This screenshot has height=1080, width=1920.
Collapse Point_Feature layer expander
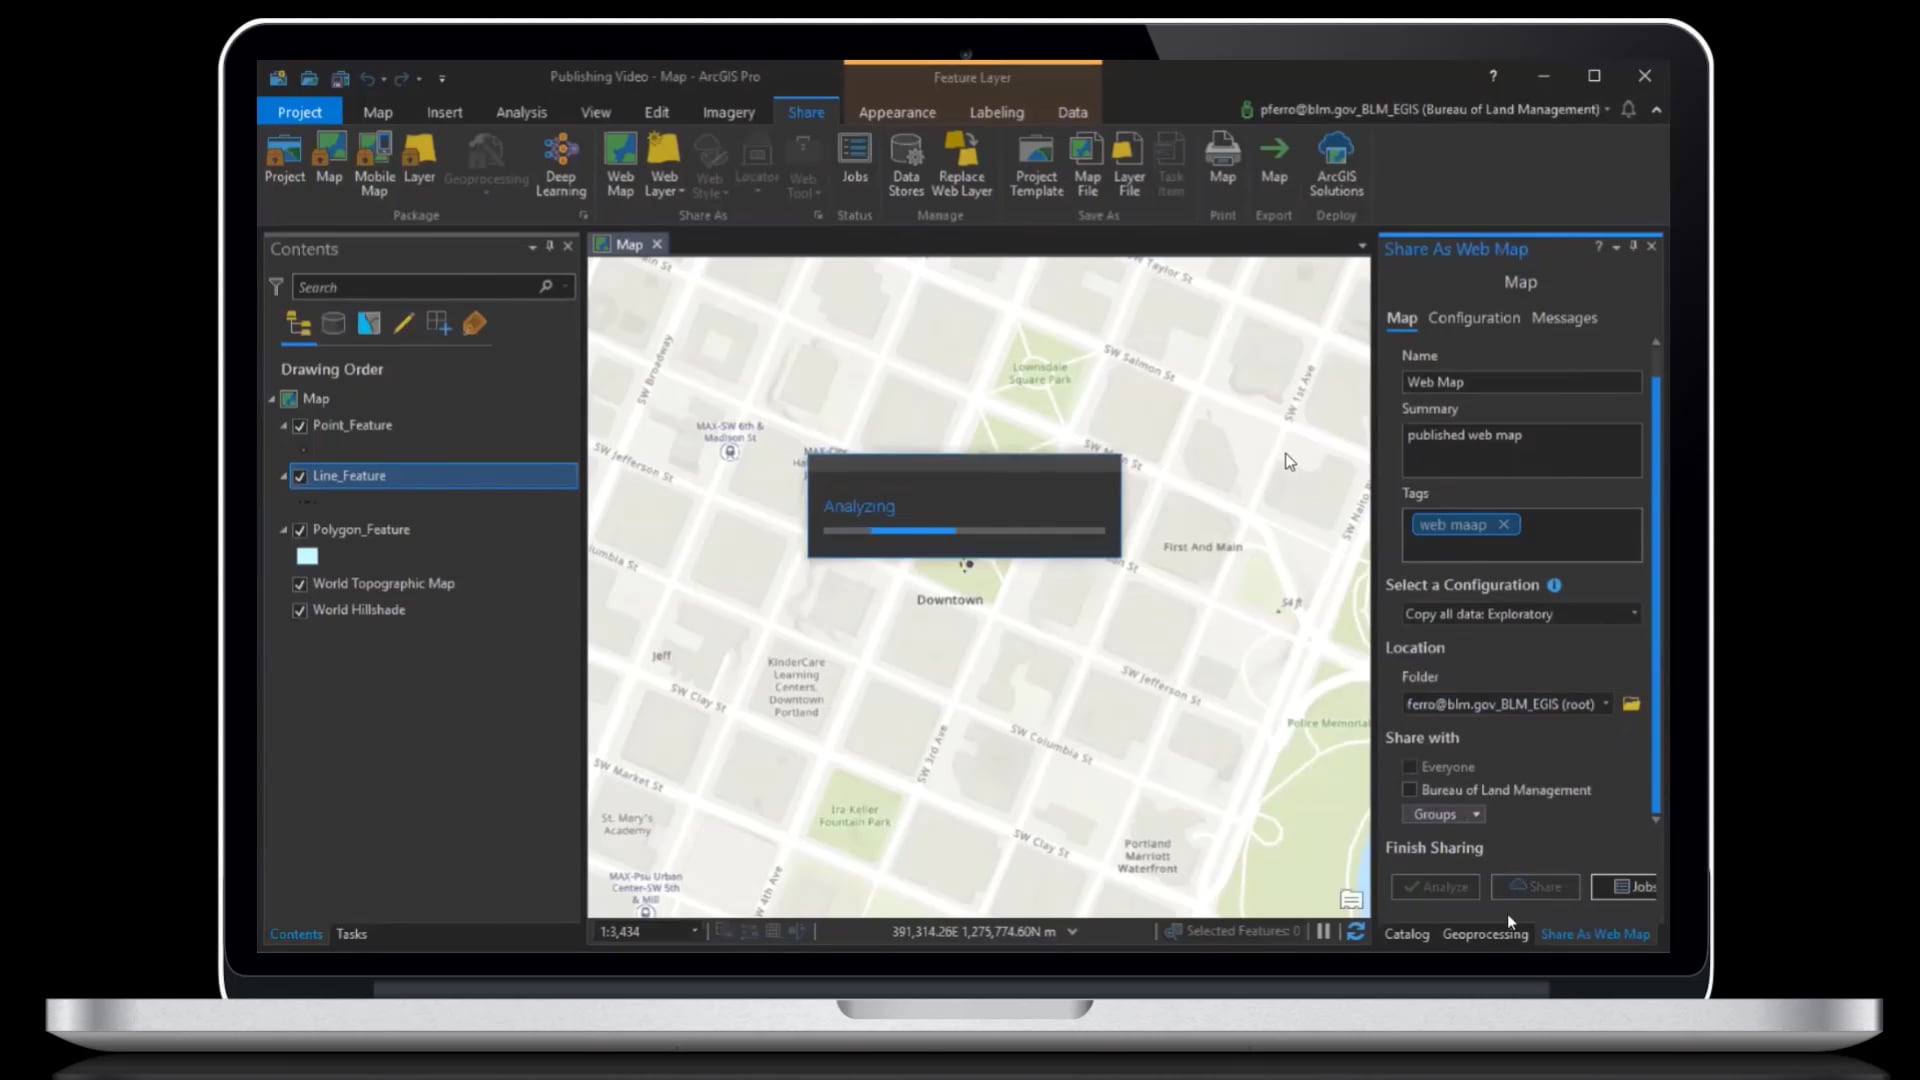point(284,426)
